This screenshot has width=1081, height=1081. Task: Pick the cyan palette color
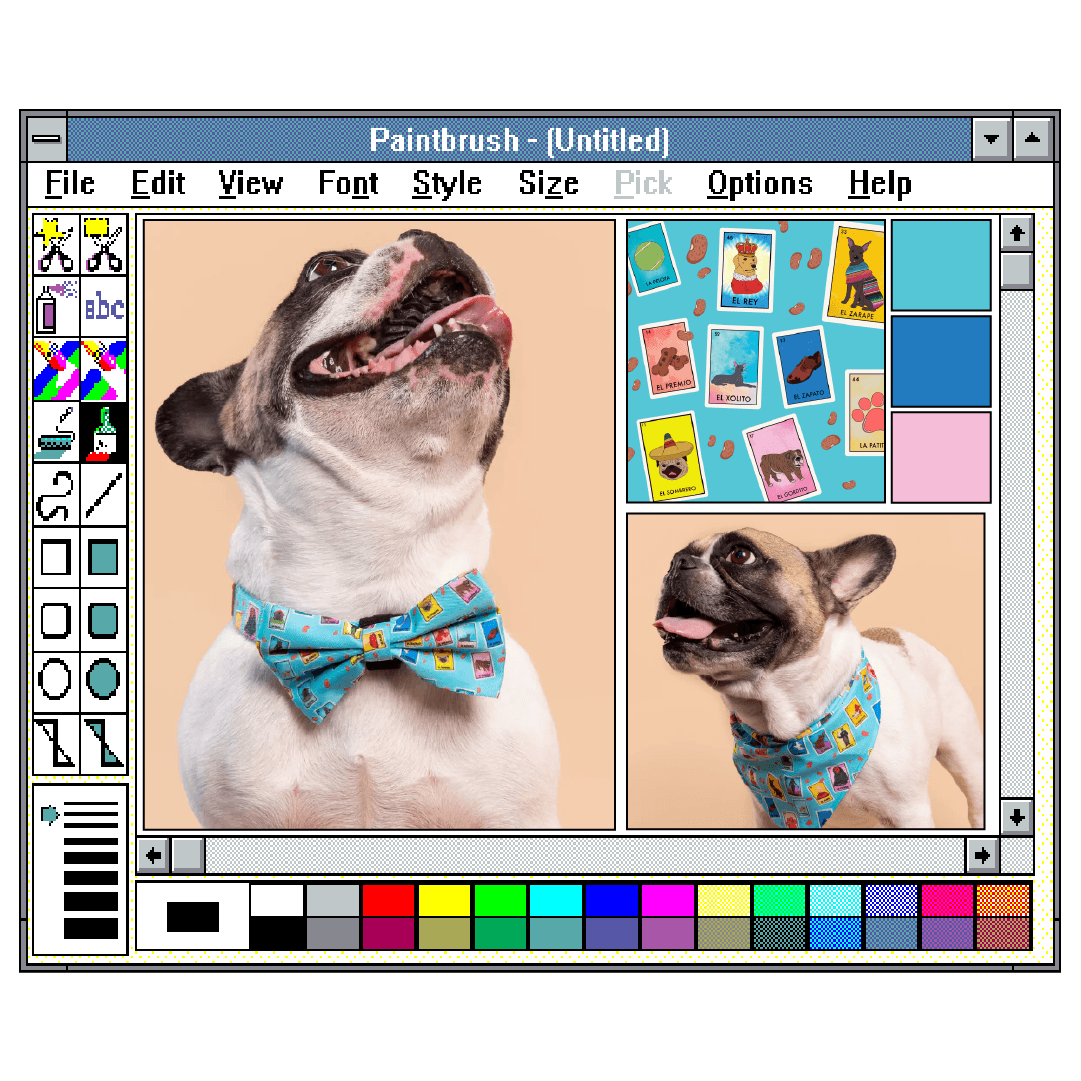tap(556, 900)
